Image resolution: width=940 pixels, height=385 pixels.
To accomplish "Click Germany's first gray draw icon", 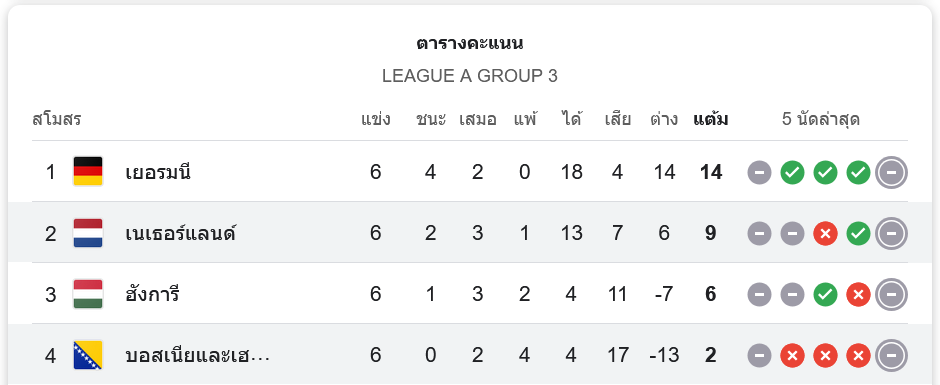I will pos(759,173).
